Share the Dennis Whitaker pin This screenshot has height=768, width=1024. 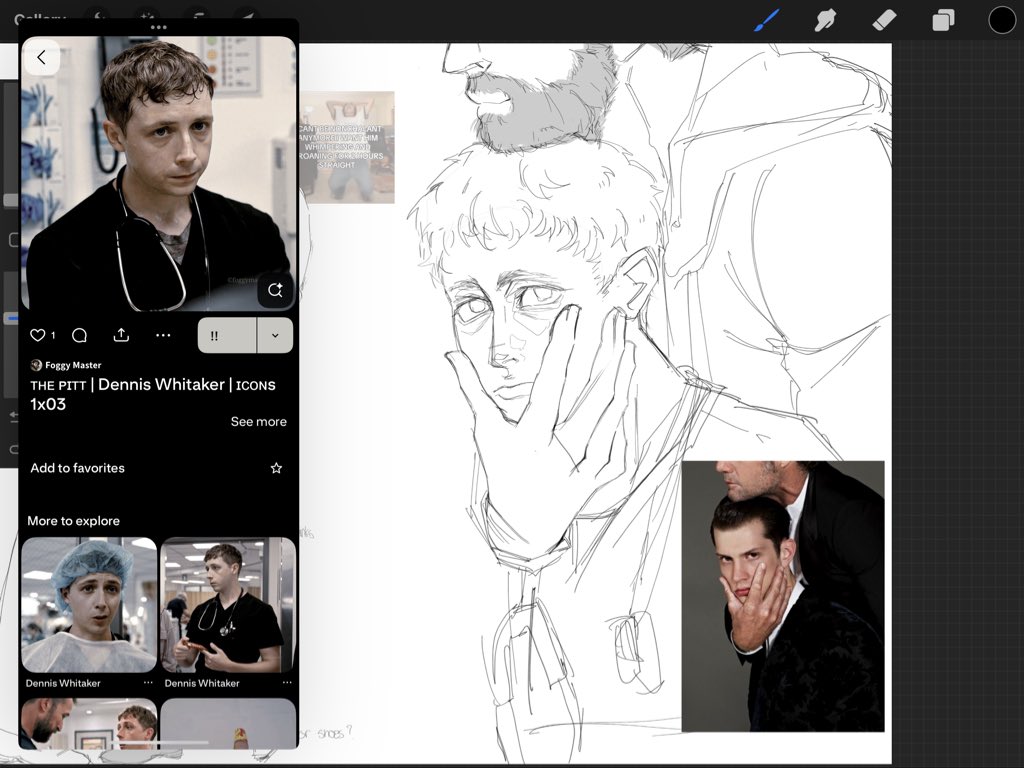(121, 336)
